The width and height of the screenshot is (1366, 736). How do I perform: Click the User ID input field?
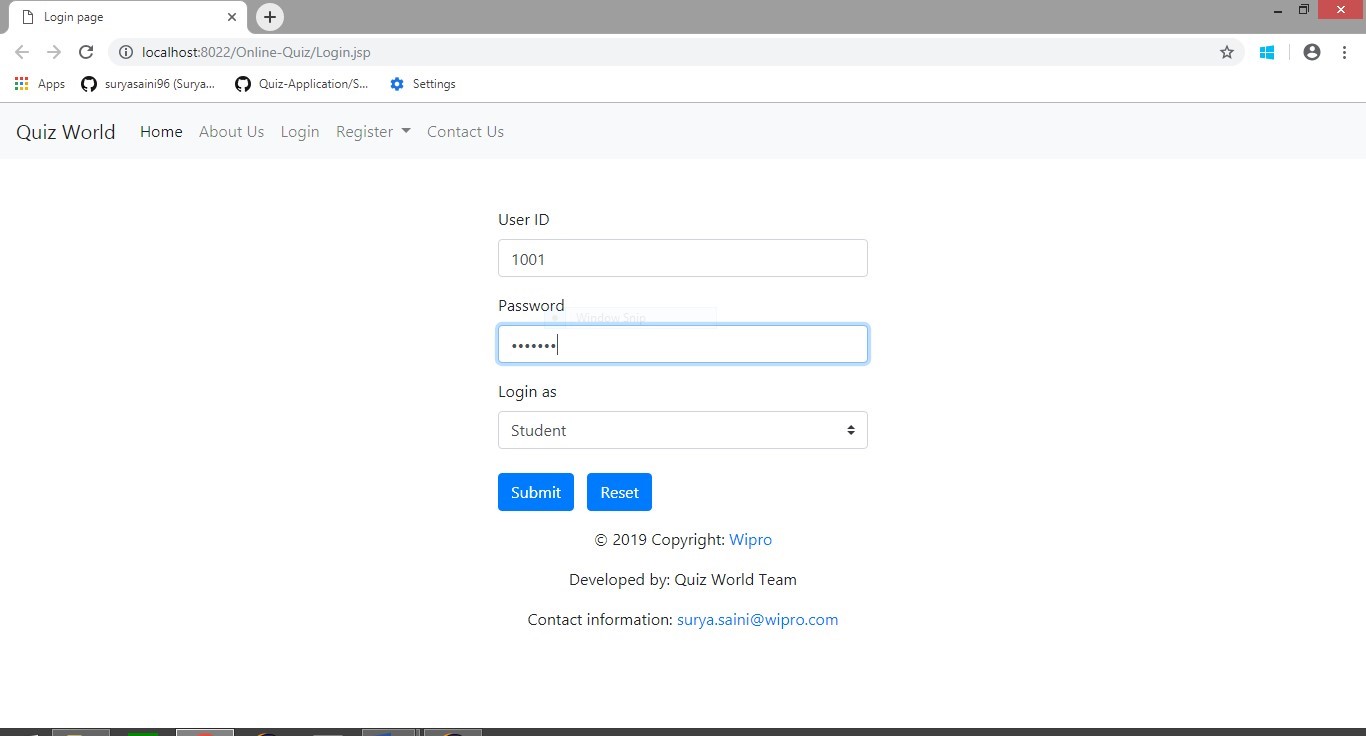pos(683,258)
